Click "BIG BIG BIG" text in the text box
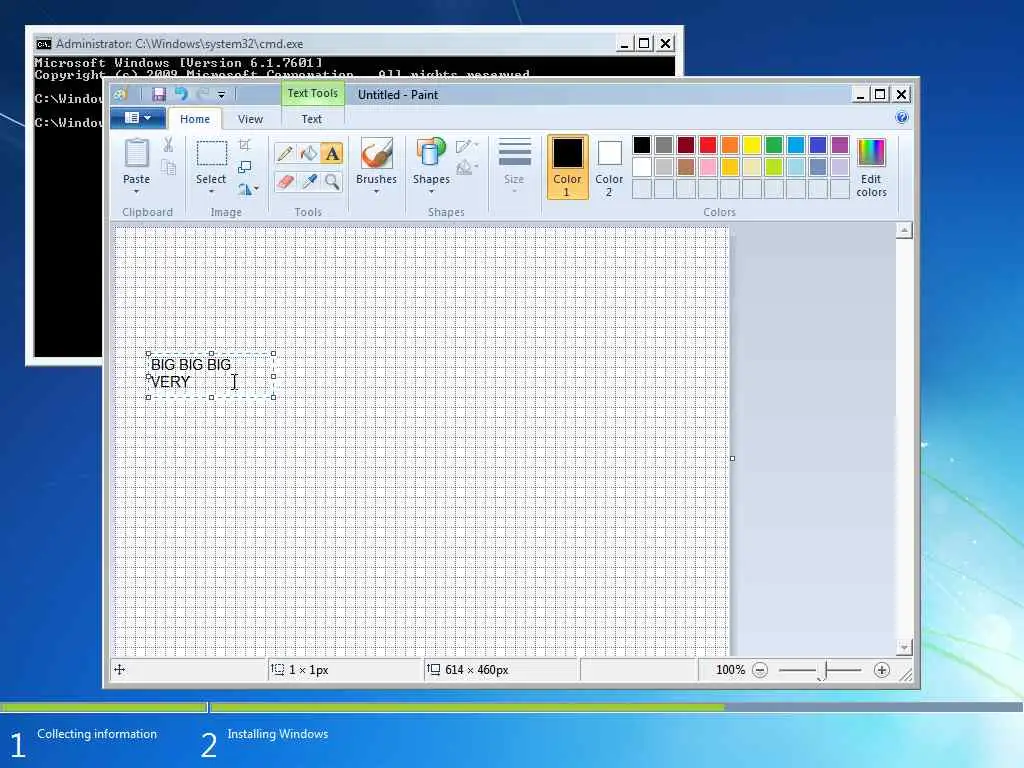Viewport: 1024px width, 768px height. 191,365
